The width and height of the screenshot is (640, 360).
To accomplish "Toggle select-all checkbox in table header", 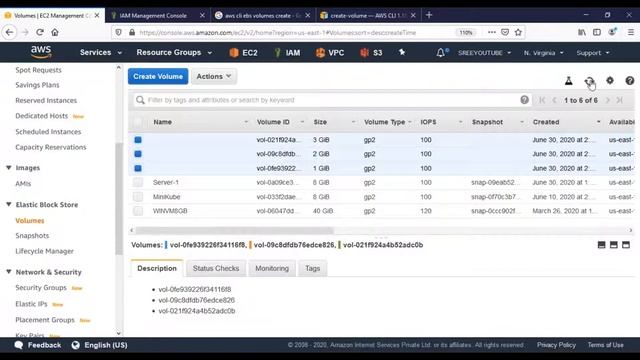I will point(138,122).
